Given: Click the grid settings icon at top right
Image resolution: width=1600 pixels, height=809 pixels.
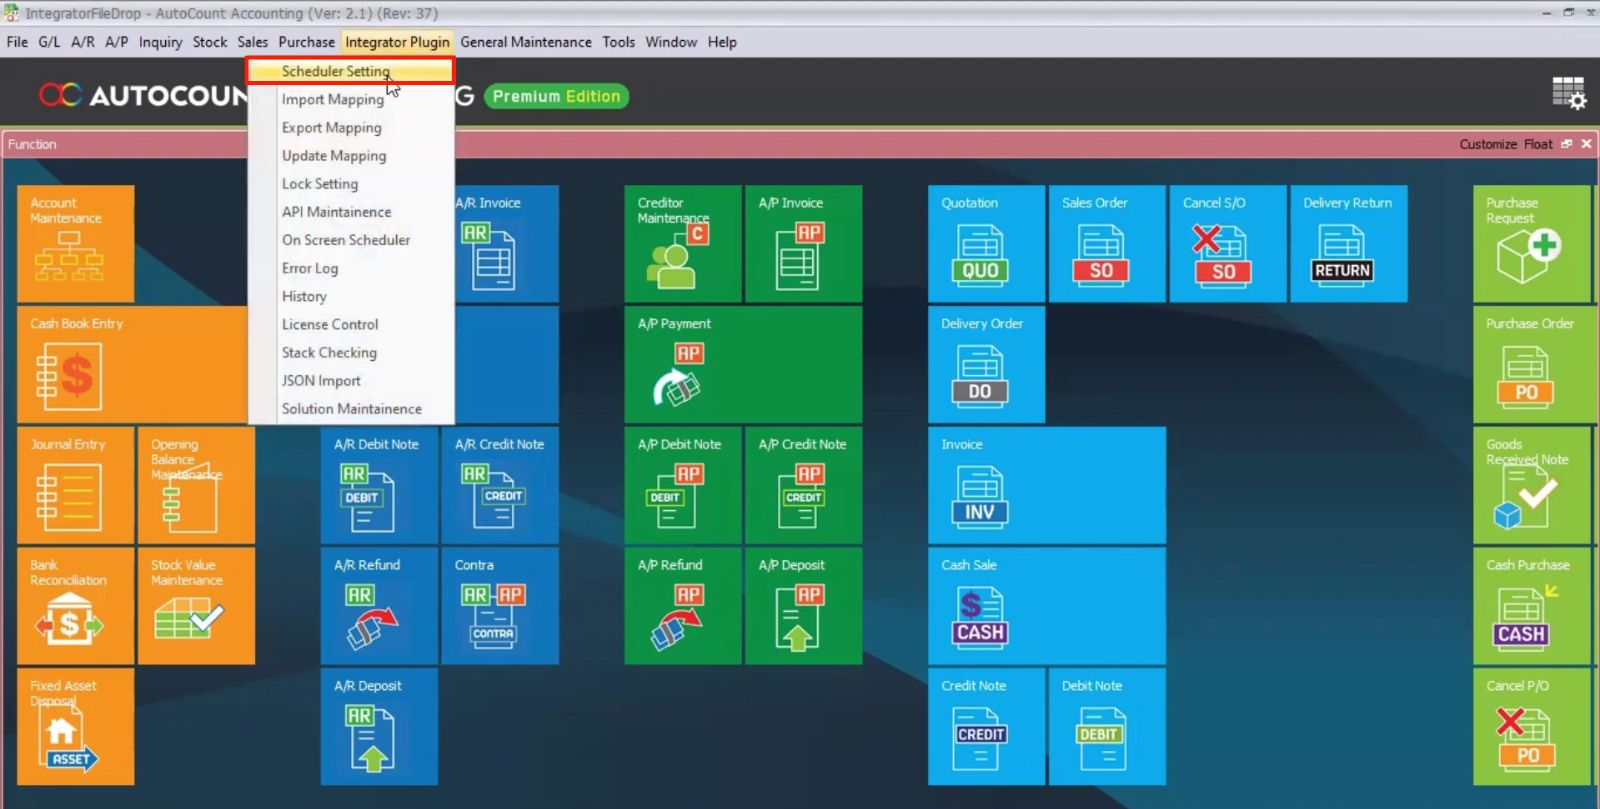Looking at the screenshot, I should pos(1568,93).
